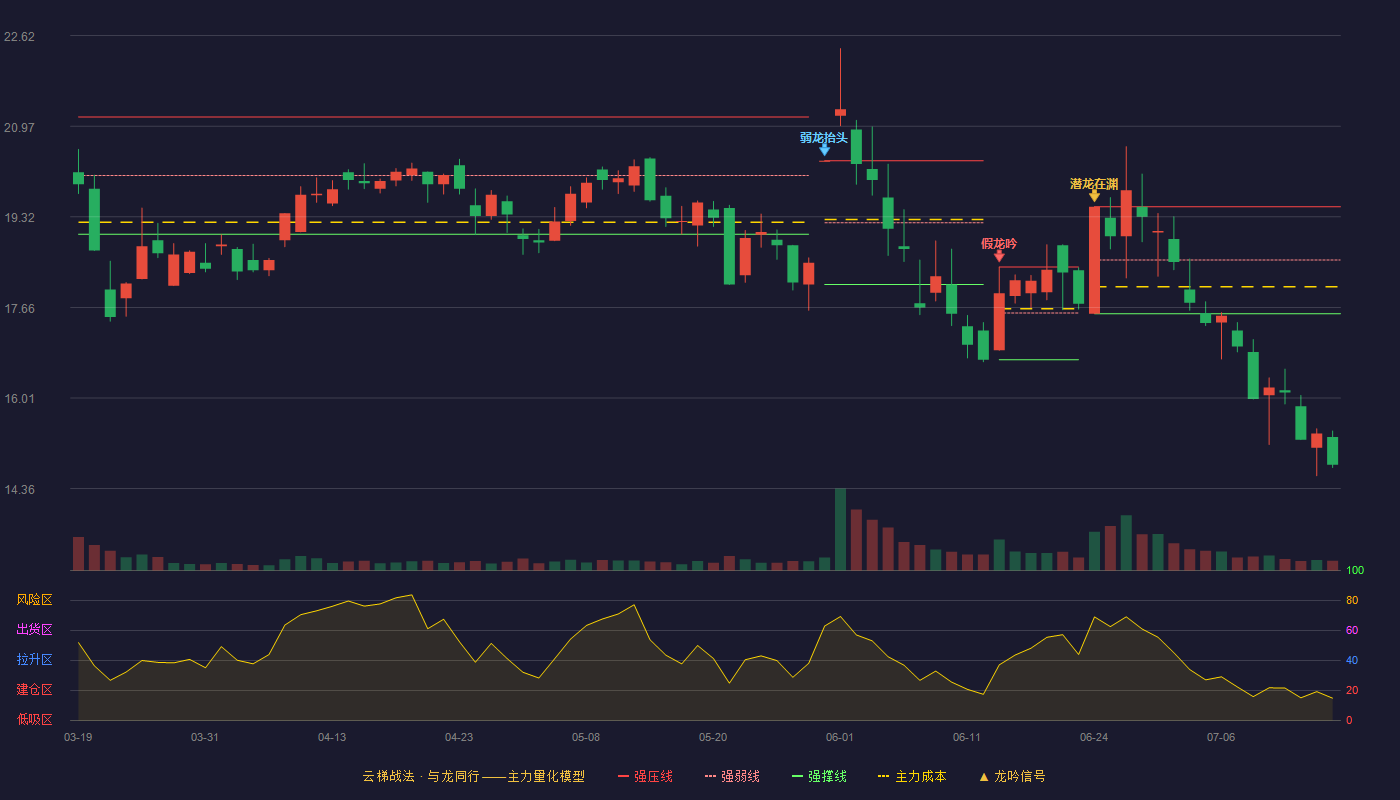Toggle the 强撑线 legend entry
Image resolution: width=1400 pixels, height=800 pixels.
[819, 776]
